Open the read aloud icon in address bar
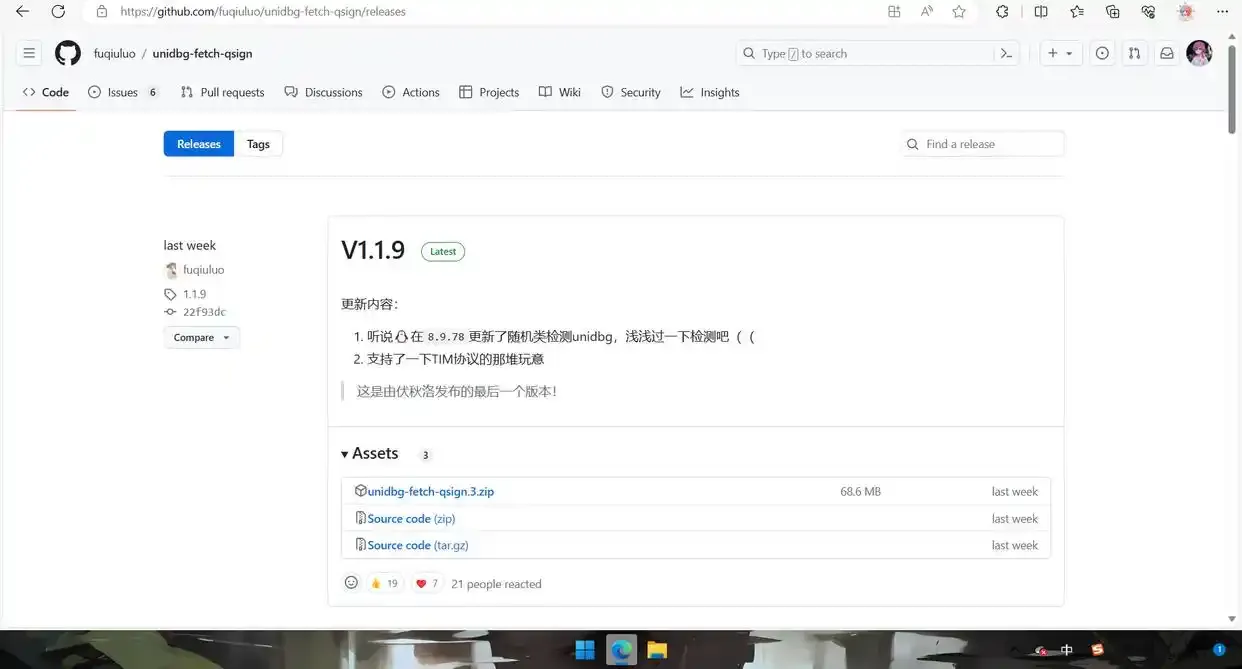The height and width of the screenshot is (669, 1242). (x=927, y=12)
